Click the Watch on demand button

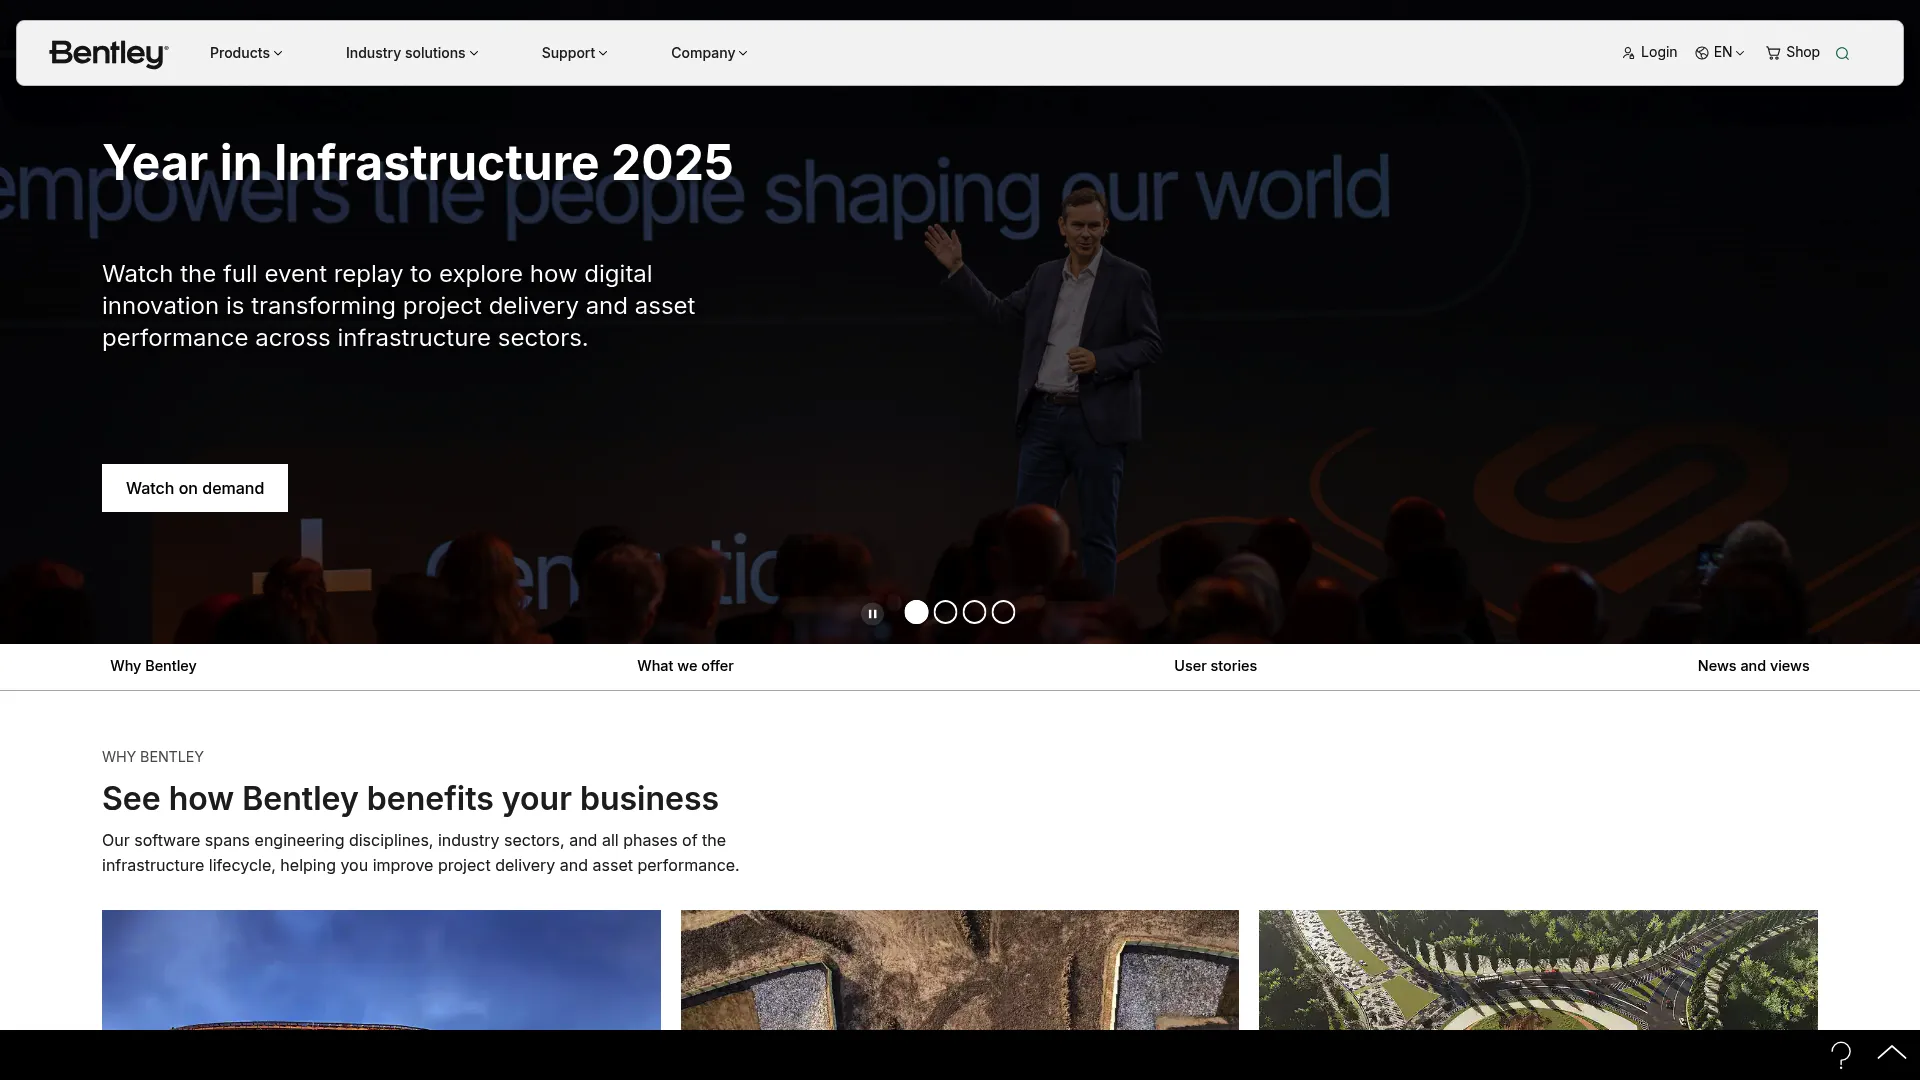(195, 488)
